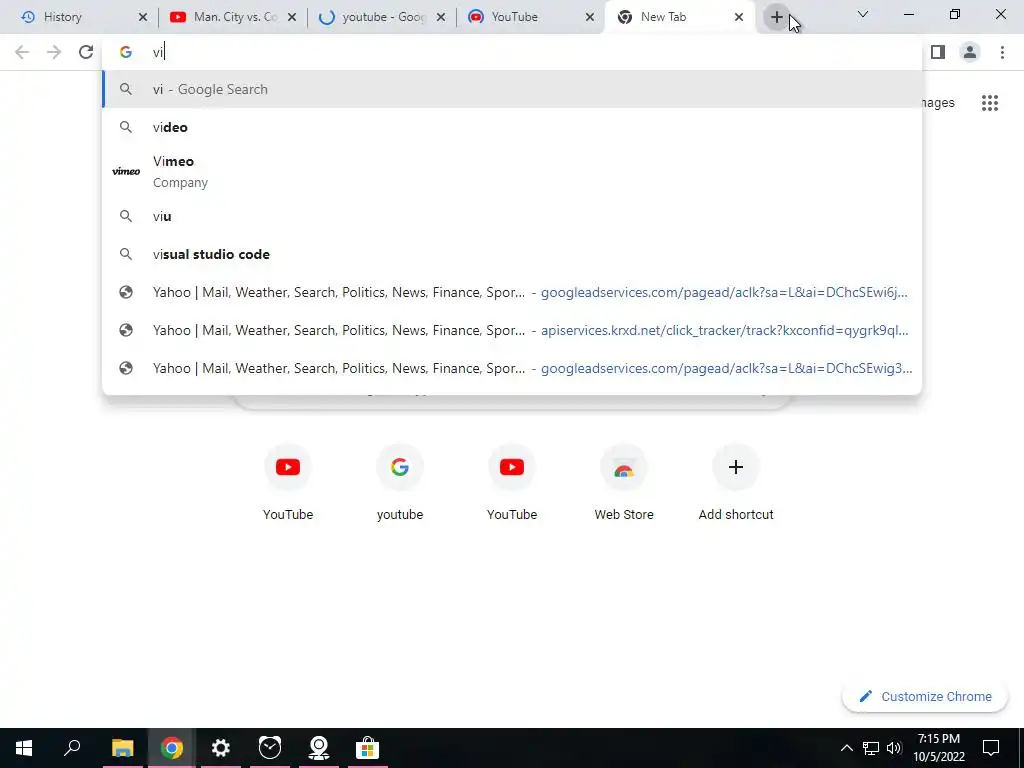Go back to previous page
Screen dimensions: 1024x768
(x=22, y=52)
